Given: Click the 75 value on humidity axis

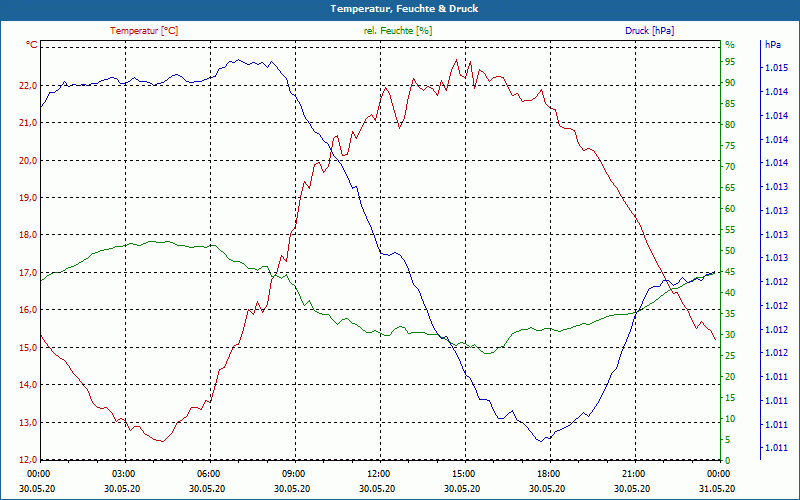Looking at the screenshot, I should [730, 146].
